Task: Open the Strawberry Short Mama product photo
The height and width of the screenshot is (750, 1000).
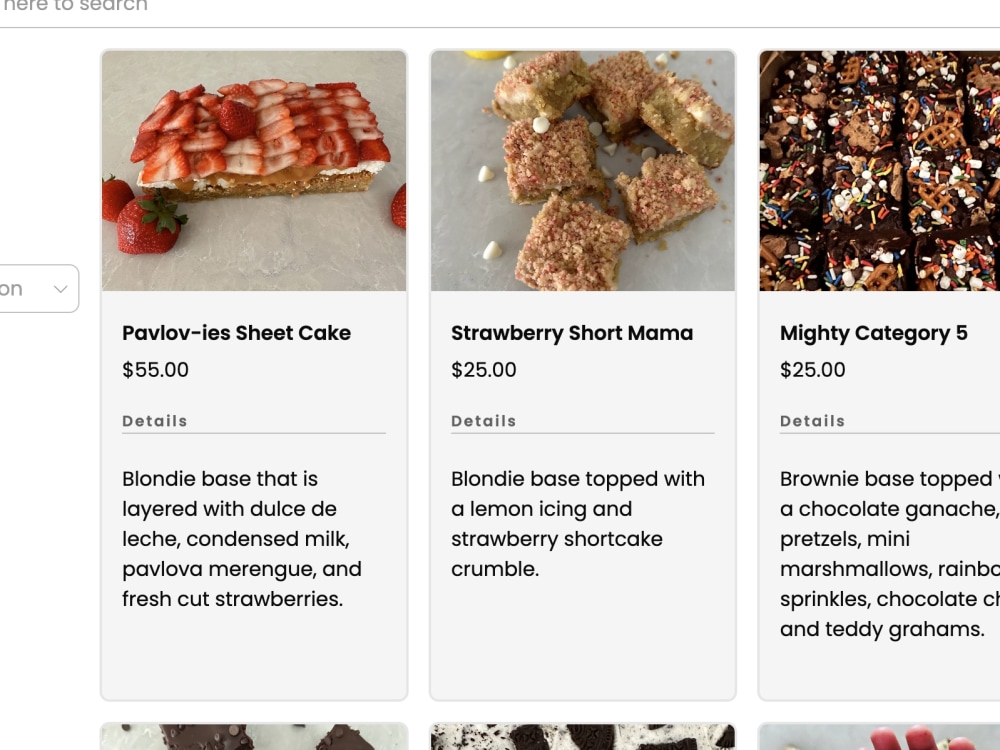Action: point(583,171)
